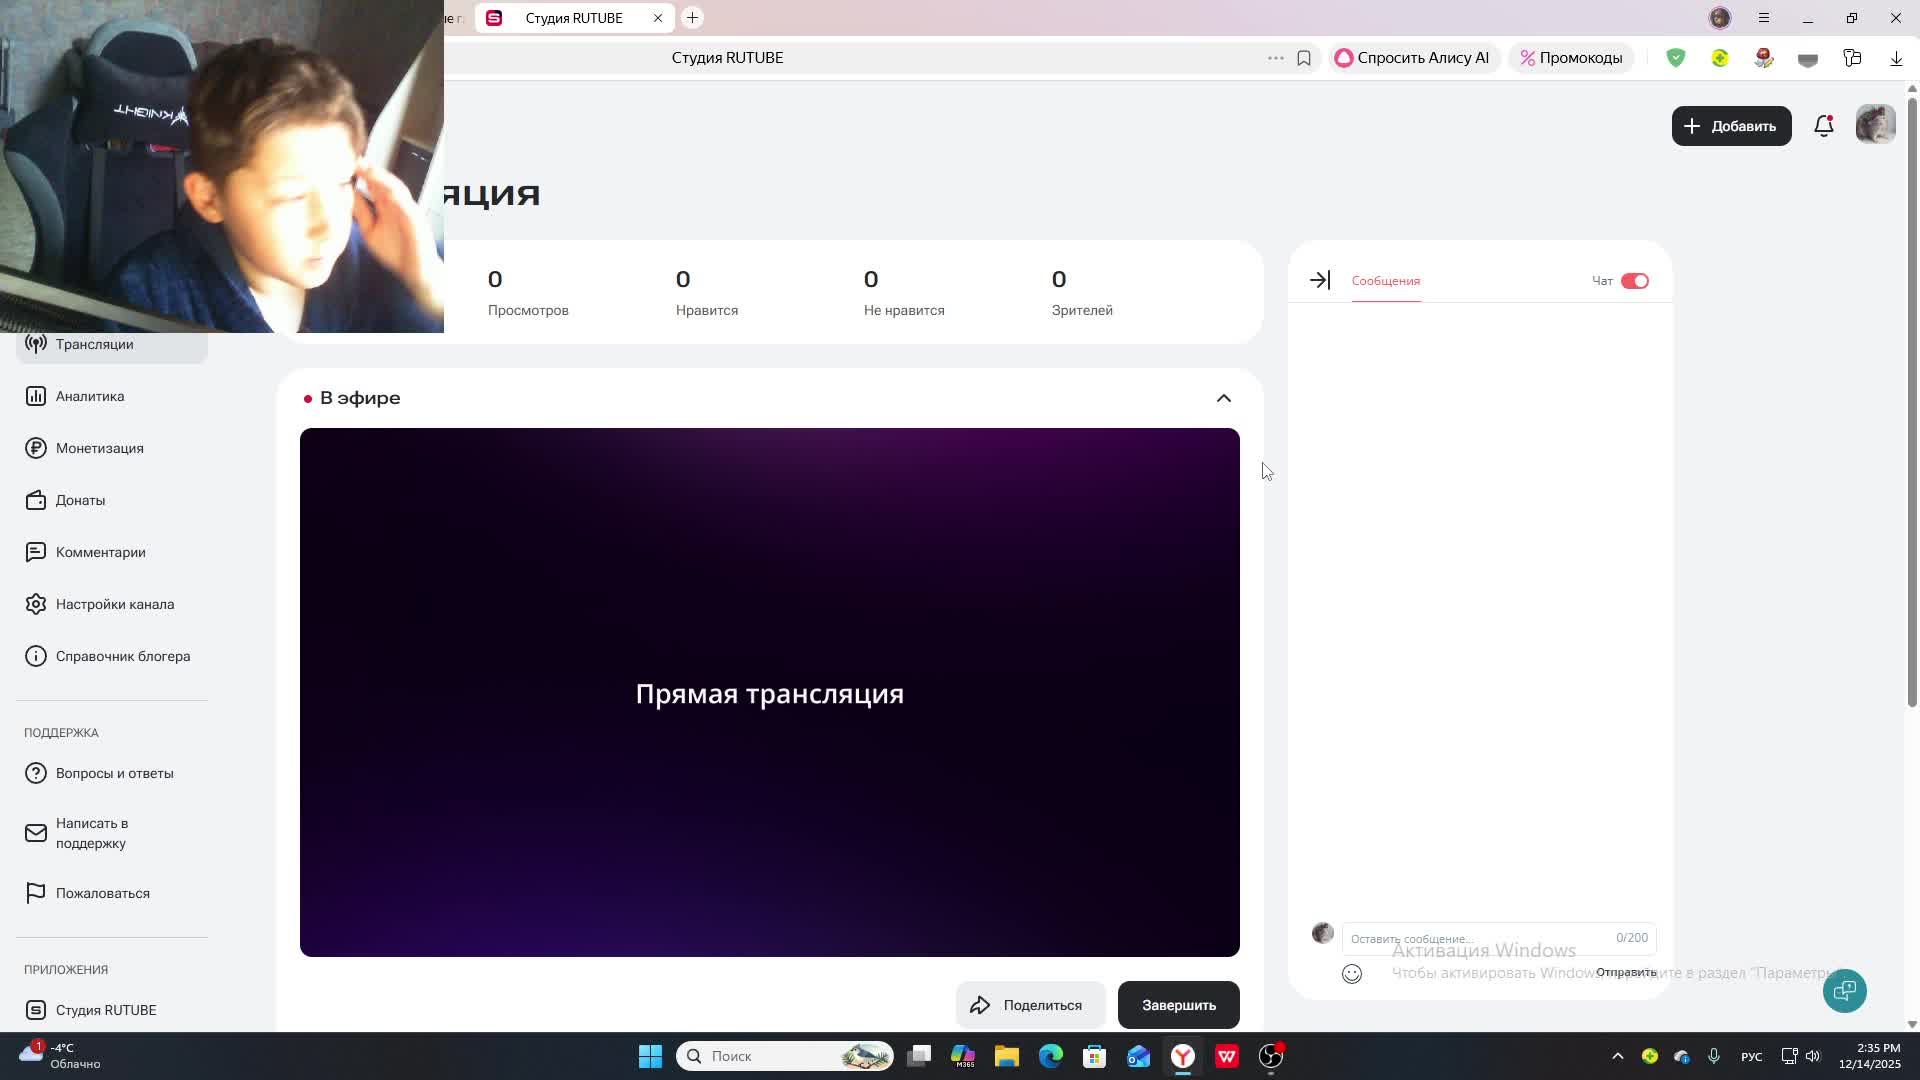Switch to the Сообщения tab
The height and width of the screenshot is (1080, 1920).
coord(1385,281)
